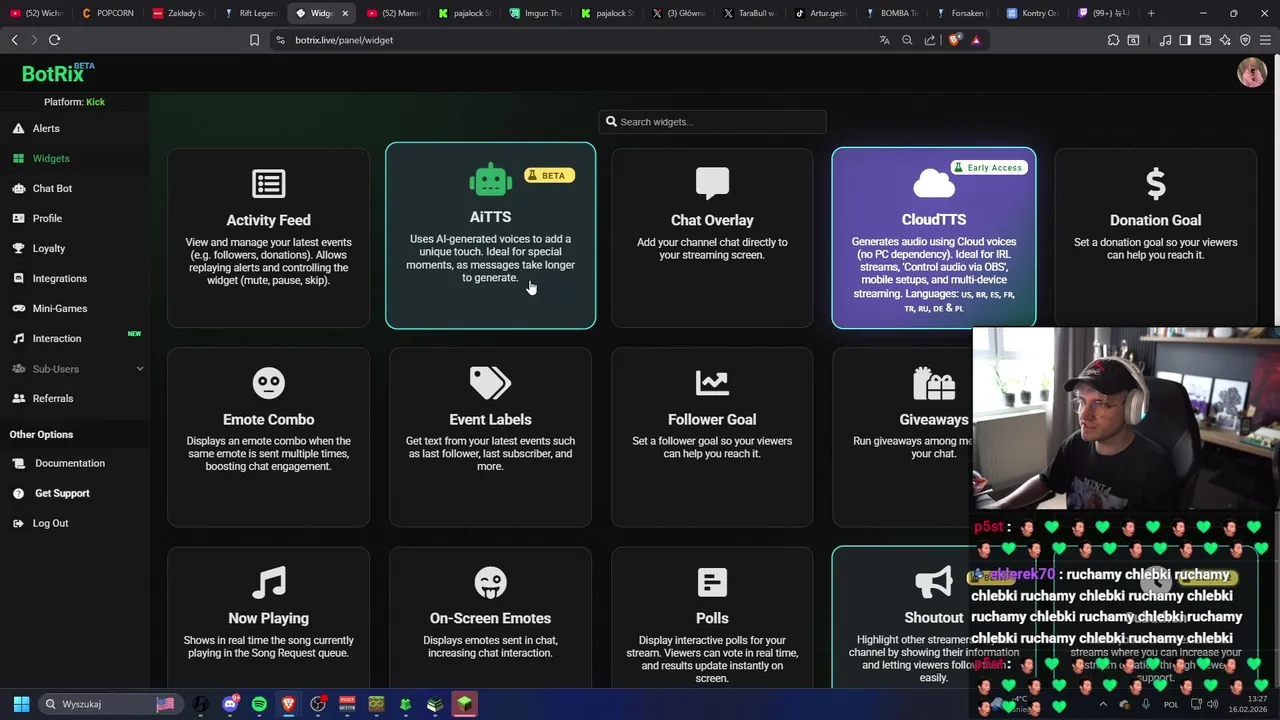
Task: Click the Event Labels tags icon
Action: click(490, 383)
